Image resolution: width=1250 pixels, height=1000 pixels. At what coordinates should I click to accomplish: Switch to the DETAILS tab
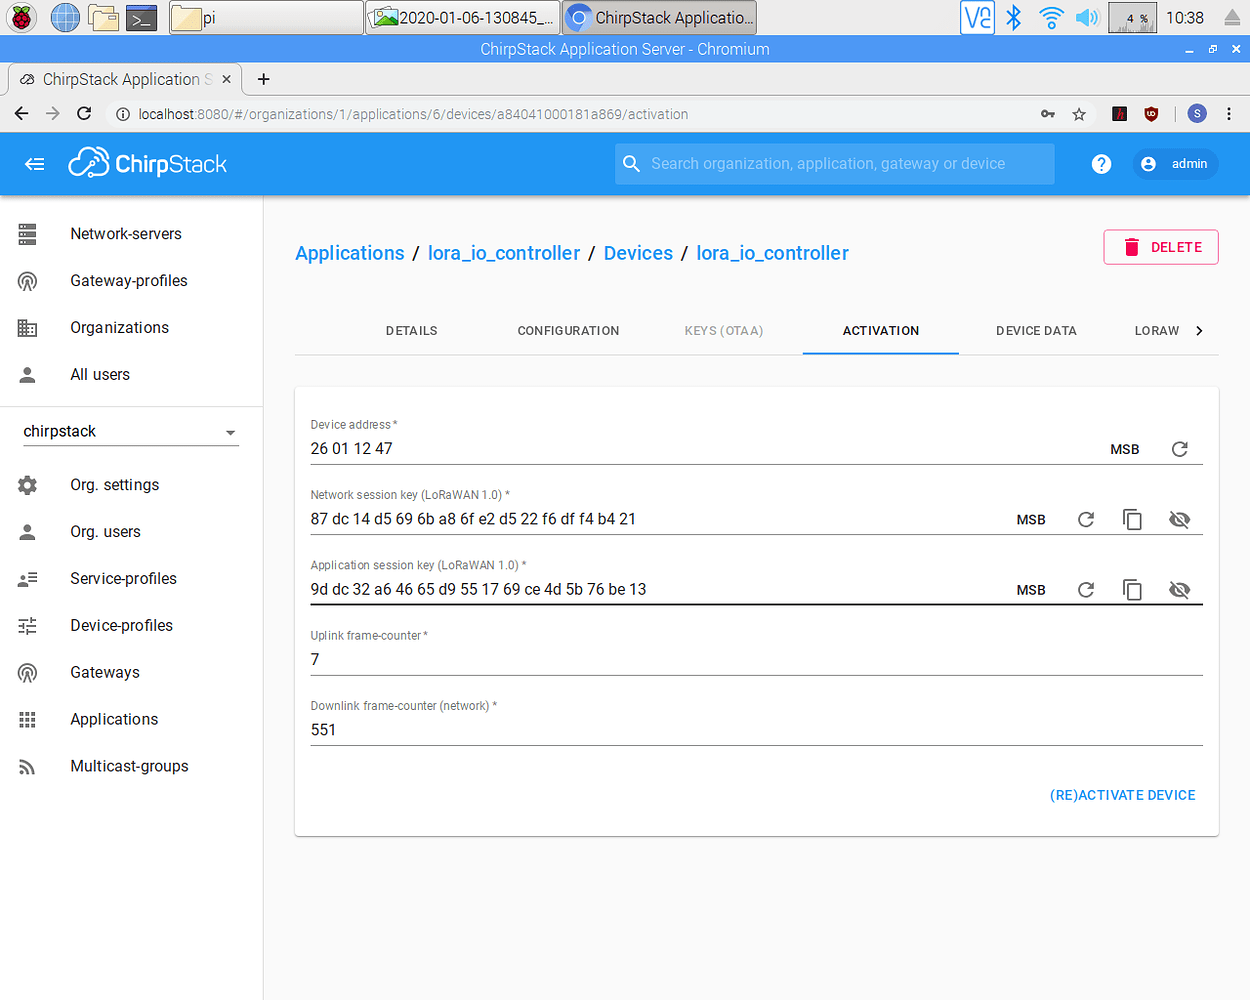tap(412, 331)
